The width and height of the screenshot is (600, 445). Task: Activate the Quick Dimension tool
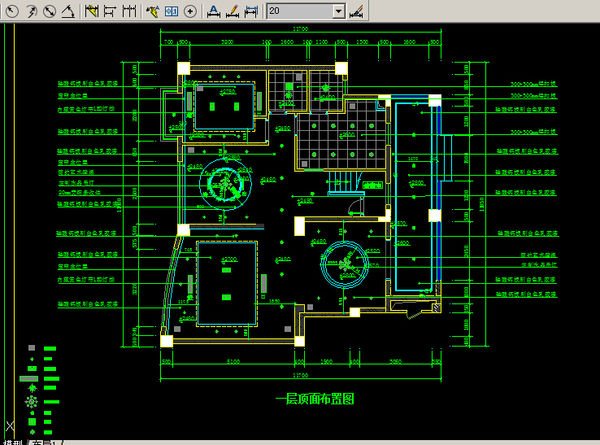pyautogui.click(x=90, y=11)
